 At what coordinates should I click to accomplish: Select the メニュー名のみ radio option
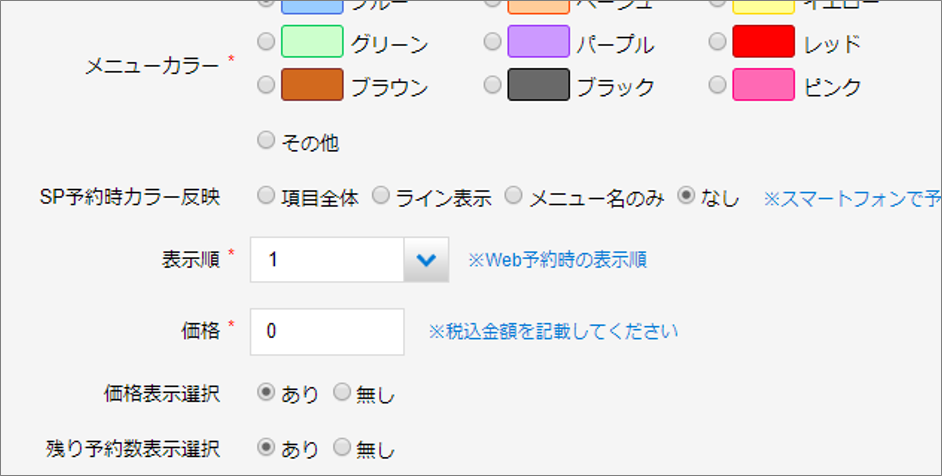(512, 196)
